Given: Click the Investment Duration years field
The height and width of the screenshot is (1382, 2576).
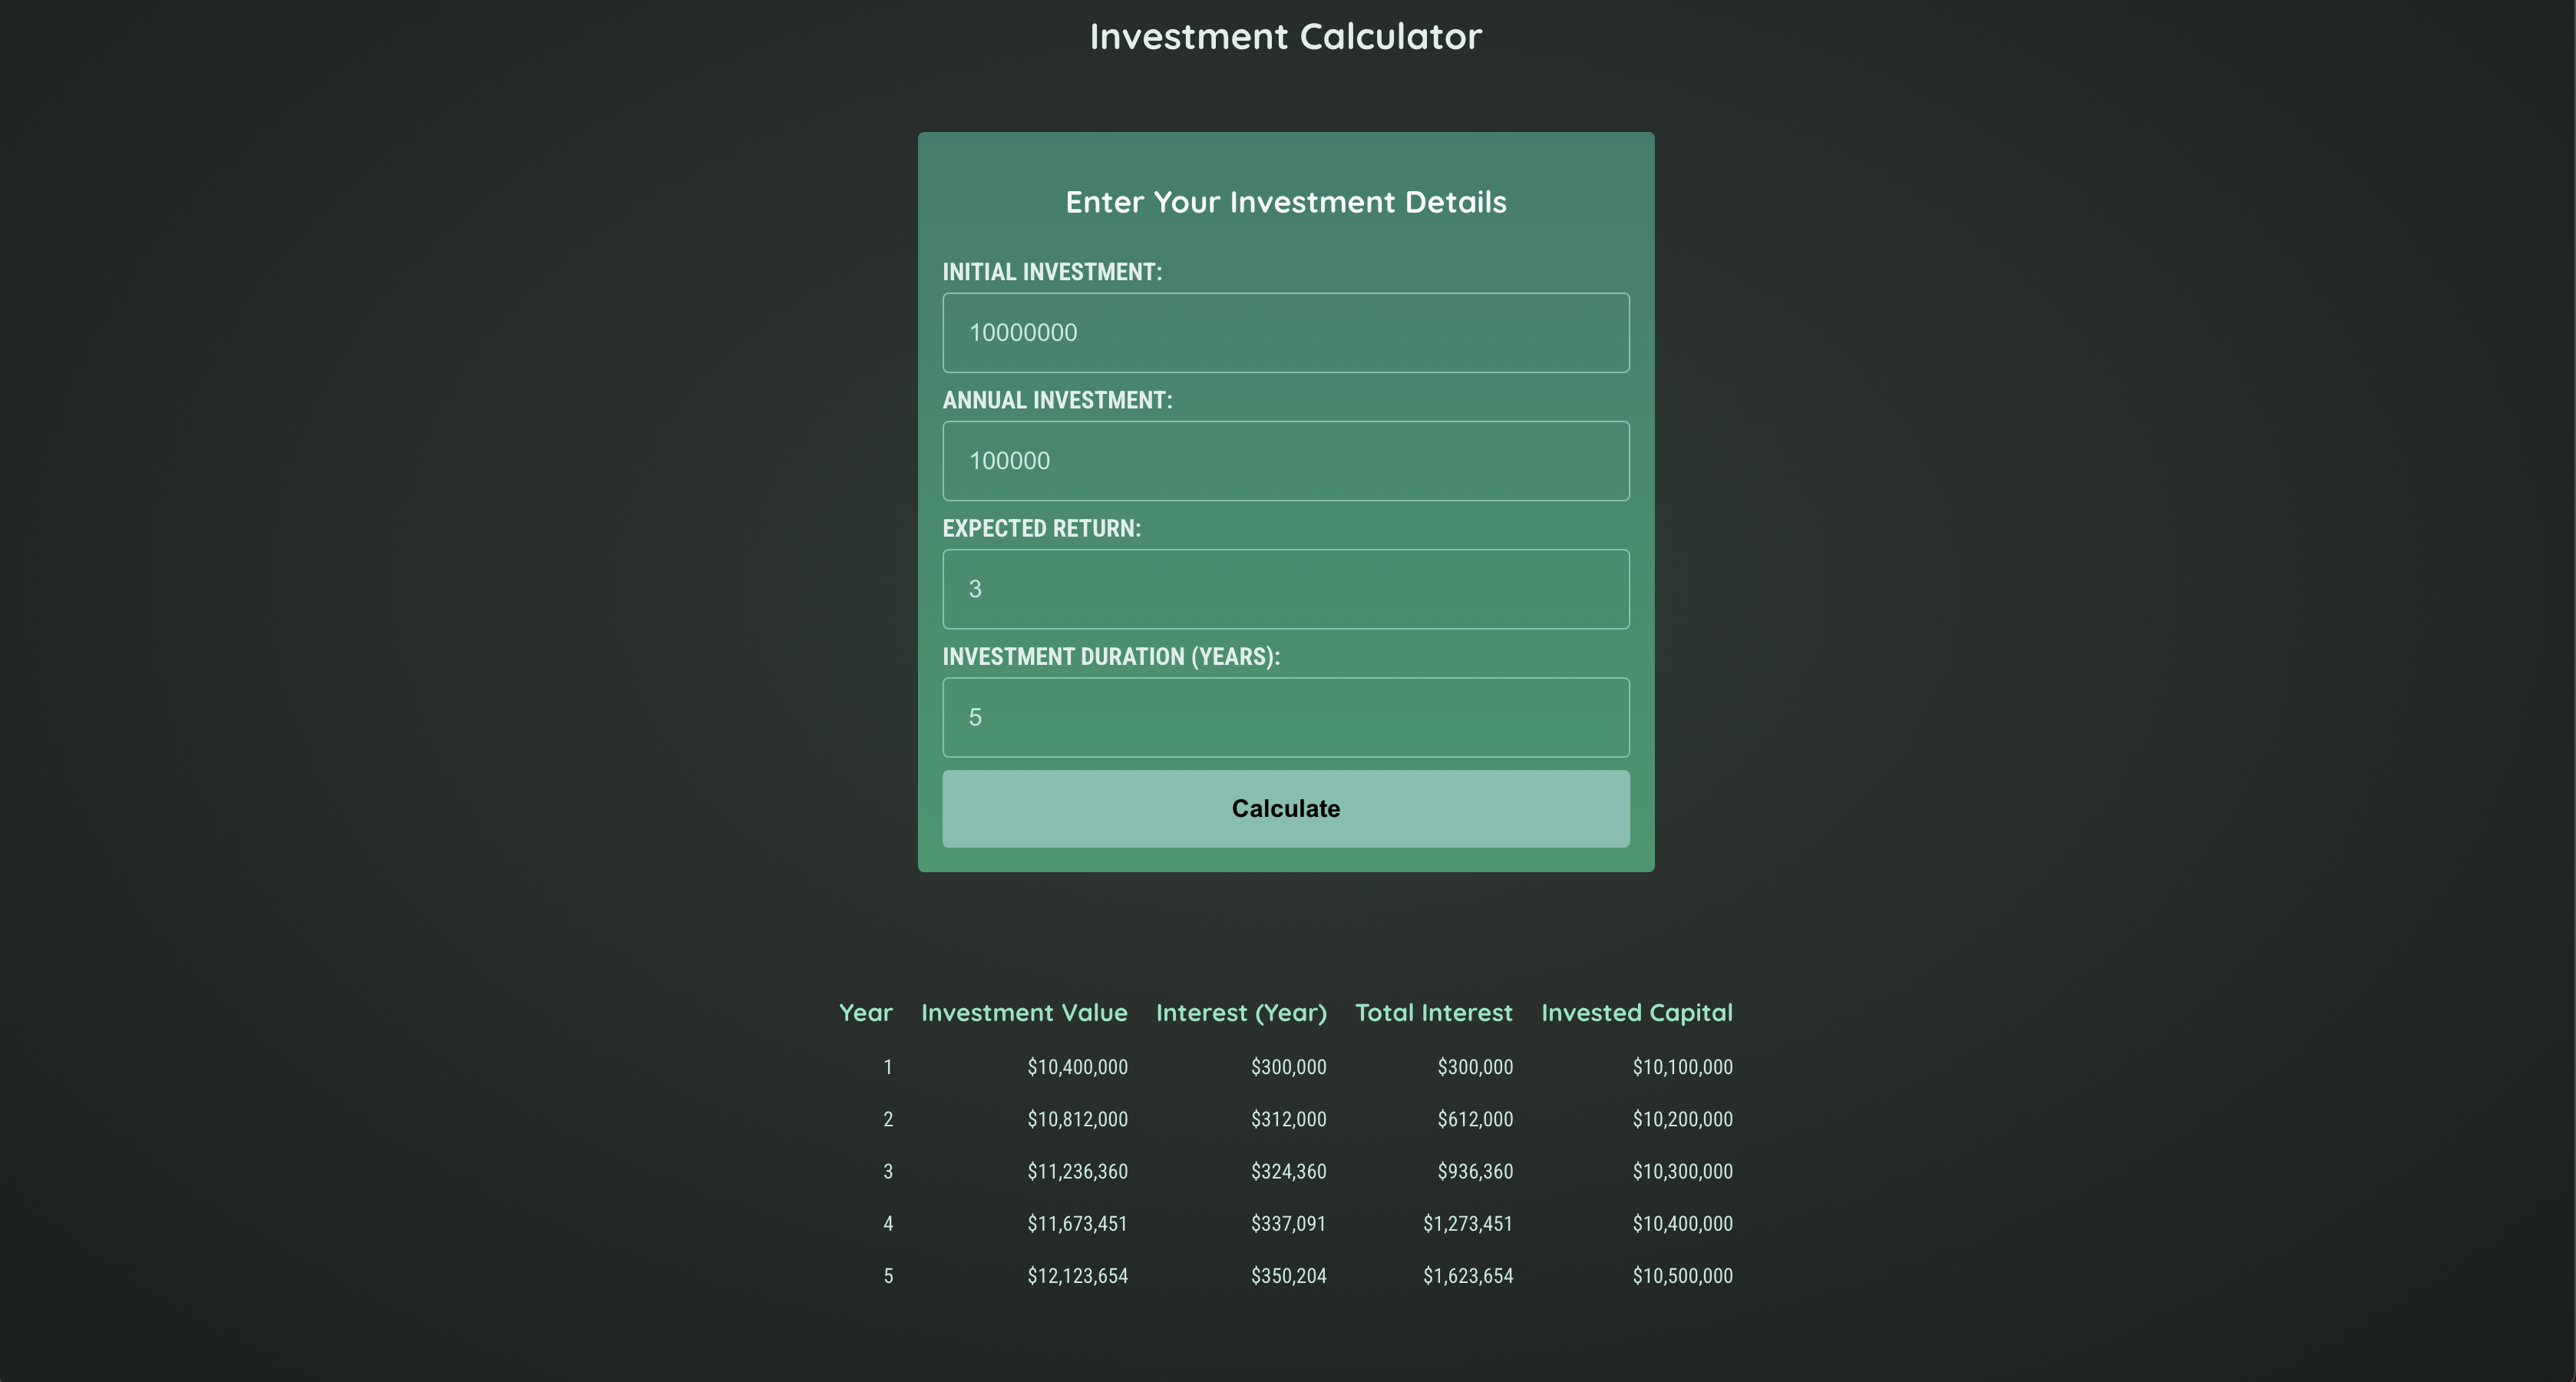Looking at the screenshot, I should 1285,717.
